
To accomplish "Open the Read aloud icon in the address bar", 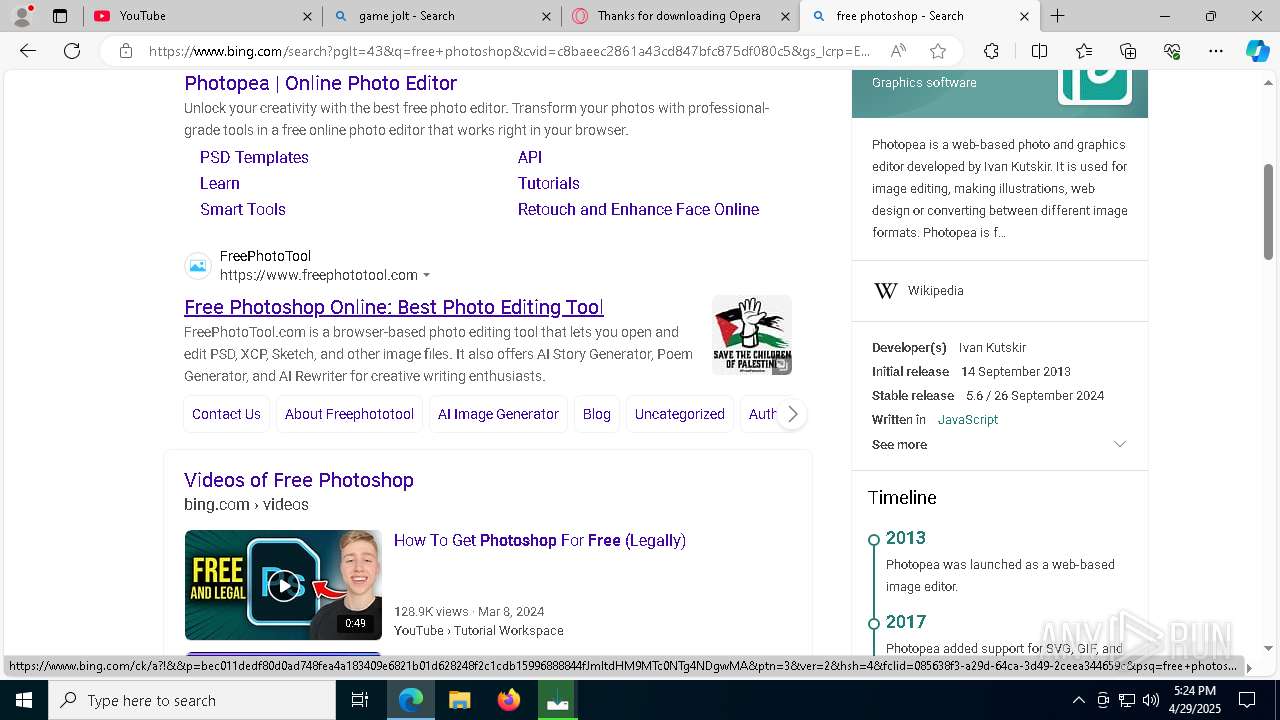I will point(898,51).
